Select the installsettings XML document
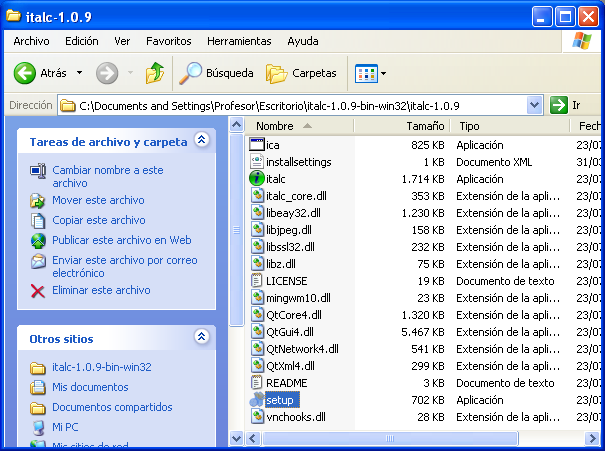The image size is (605, 451). coord(298,162)
